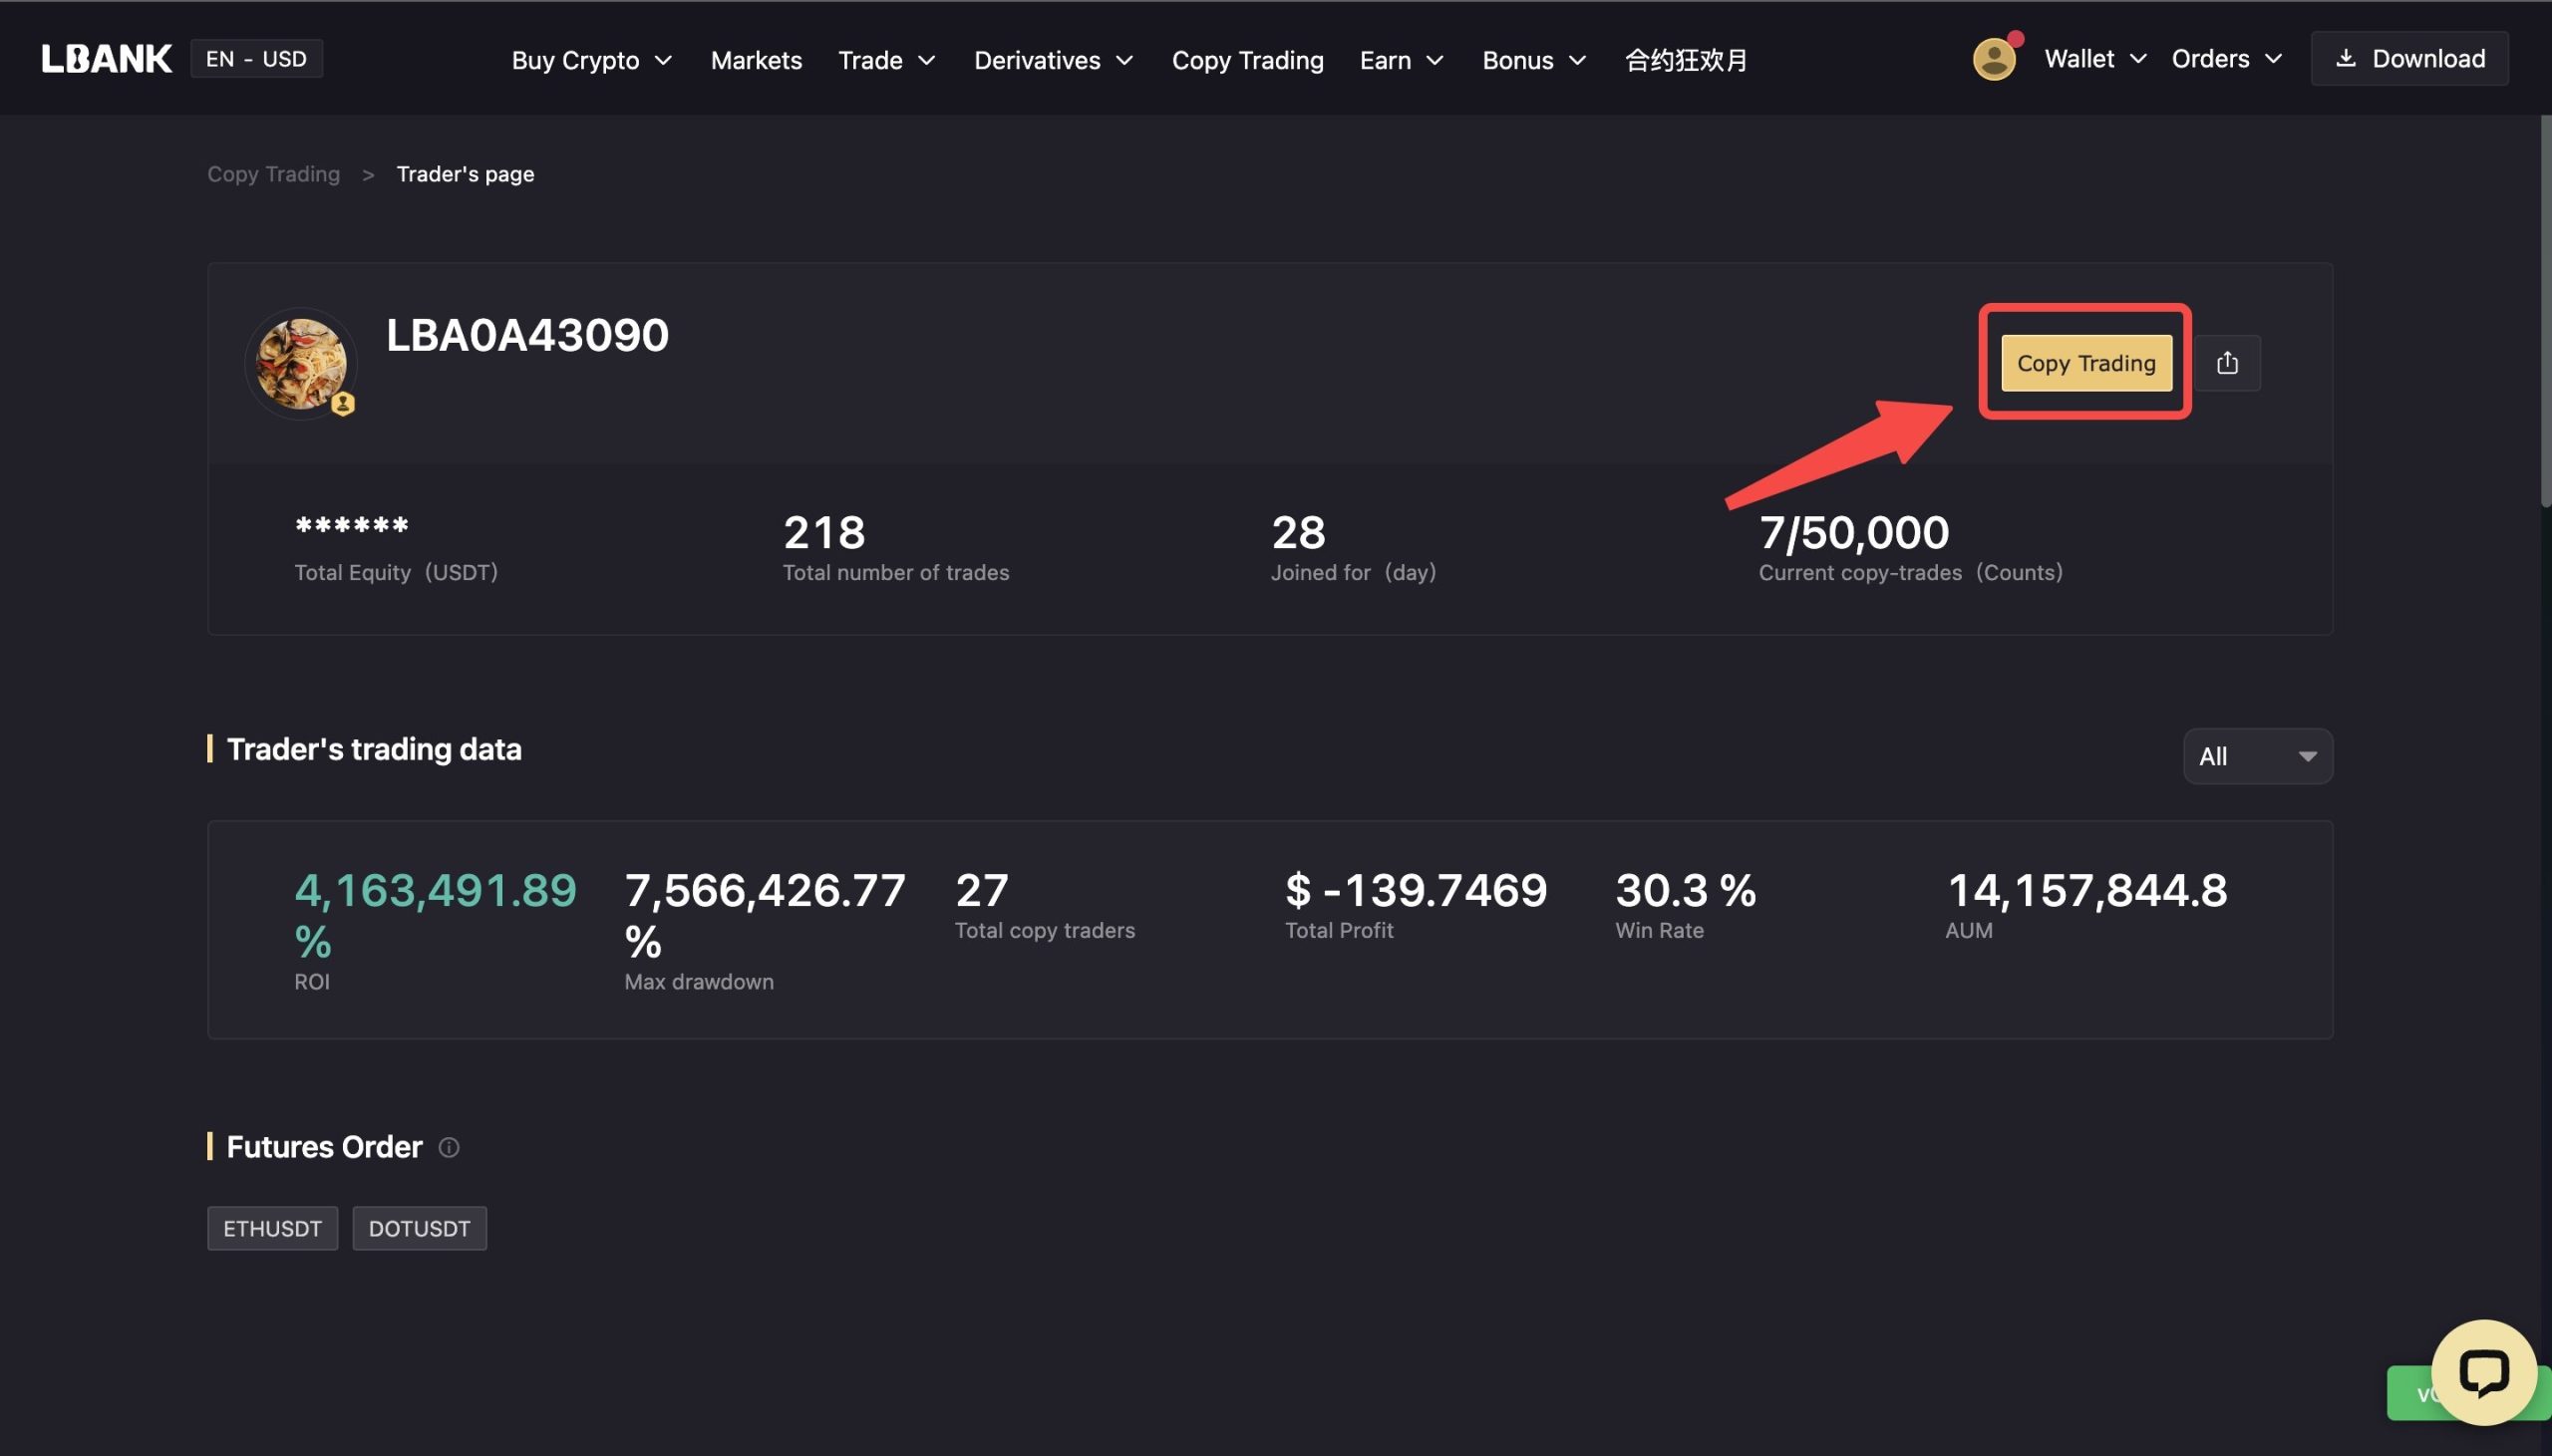This screenshot has width=2552, height=1456.
Task: Open the Markets page
Action: point(756,60)
